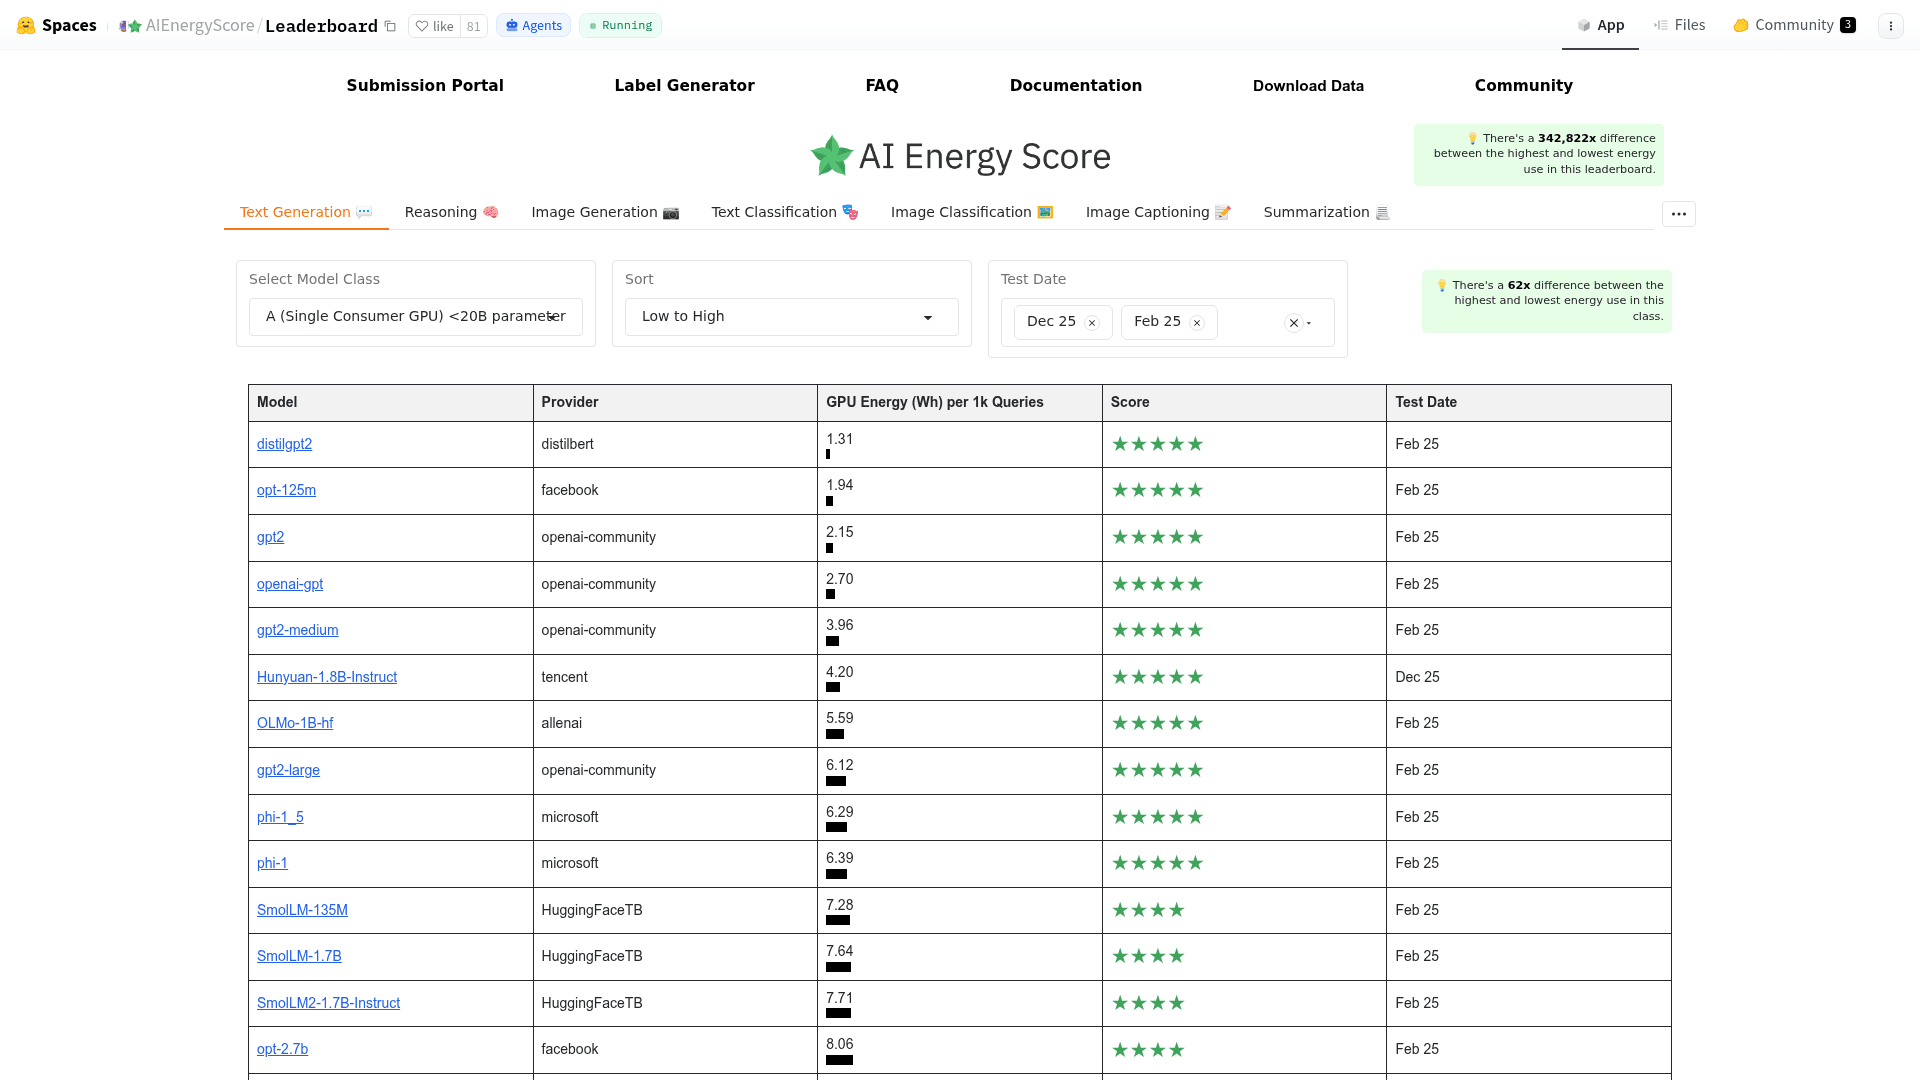The image size is (1920, 1080).
Task: Open the App tab
Action: (1600, 25)
